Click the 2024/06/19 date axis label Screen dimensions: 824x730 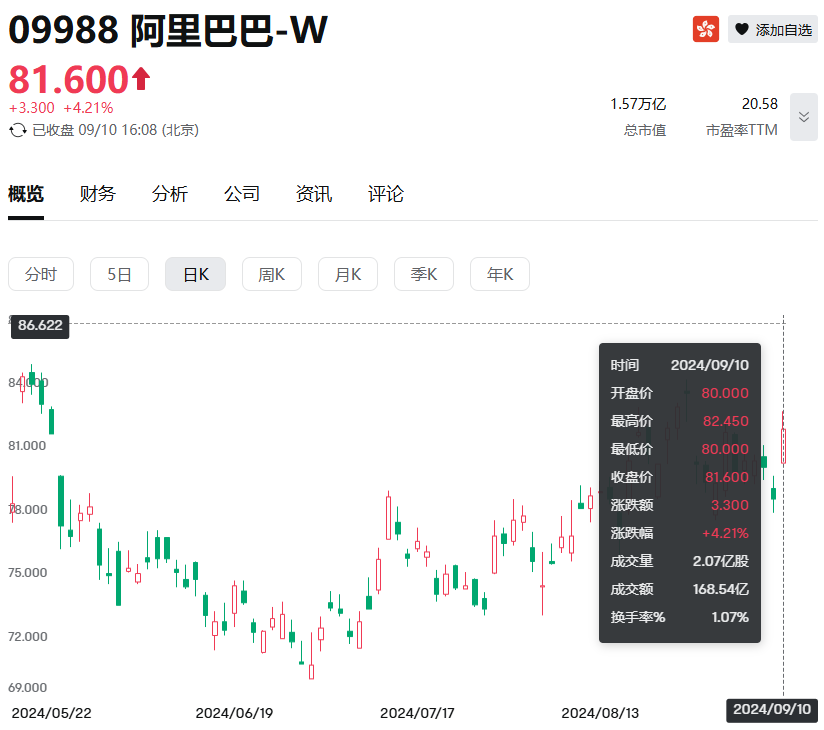coord(234,713)
